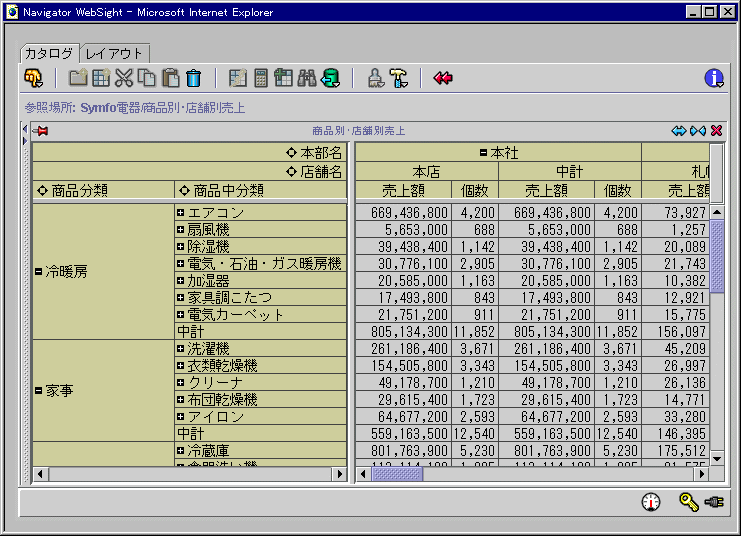Click the trash can delete icon
This screenshot has width=741, height=536.
pos(194,78)
